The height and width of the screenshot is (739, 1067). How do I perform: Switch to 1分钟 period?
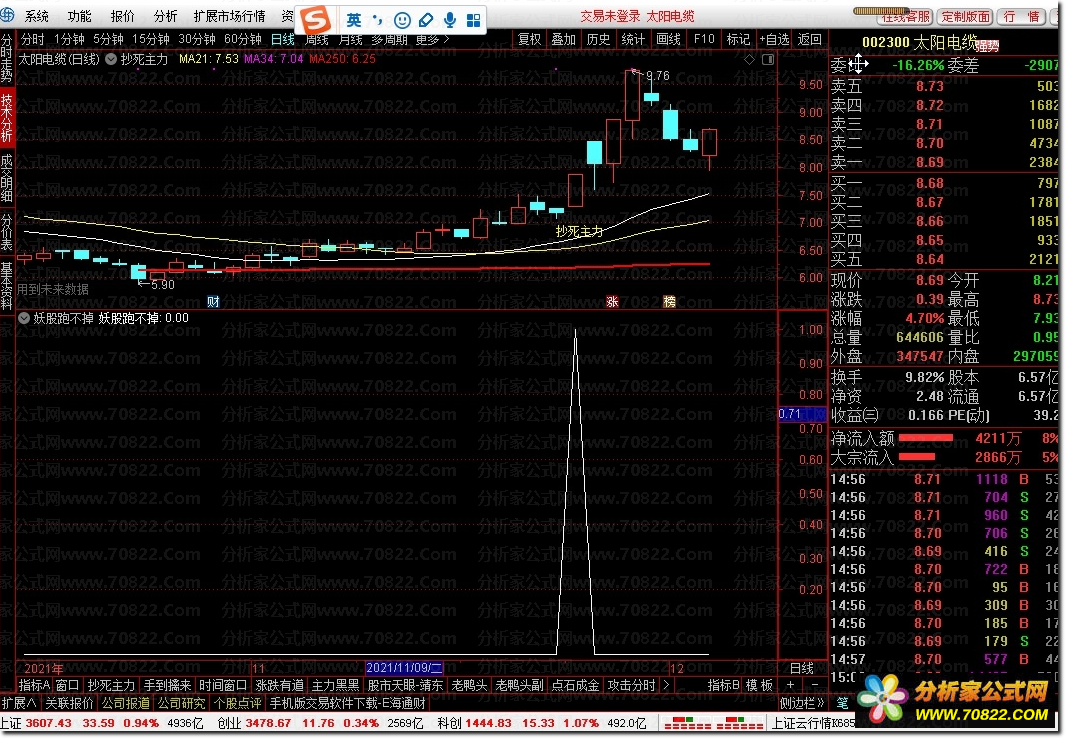click(x=69, y=39)
